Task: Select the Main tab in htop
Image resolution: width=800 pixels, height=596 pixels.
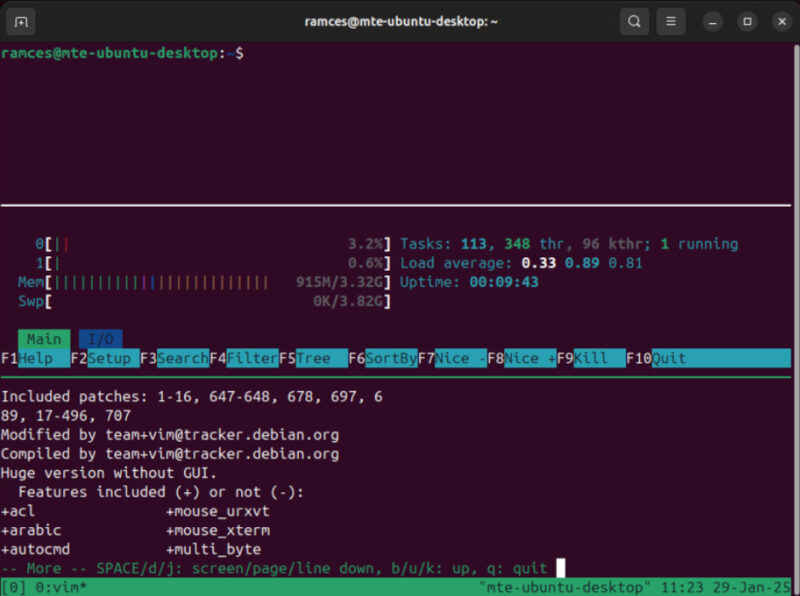Action: click(44, 338)
